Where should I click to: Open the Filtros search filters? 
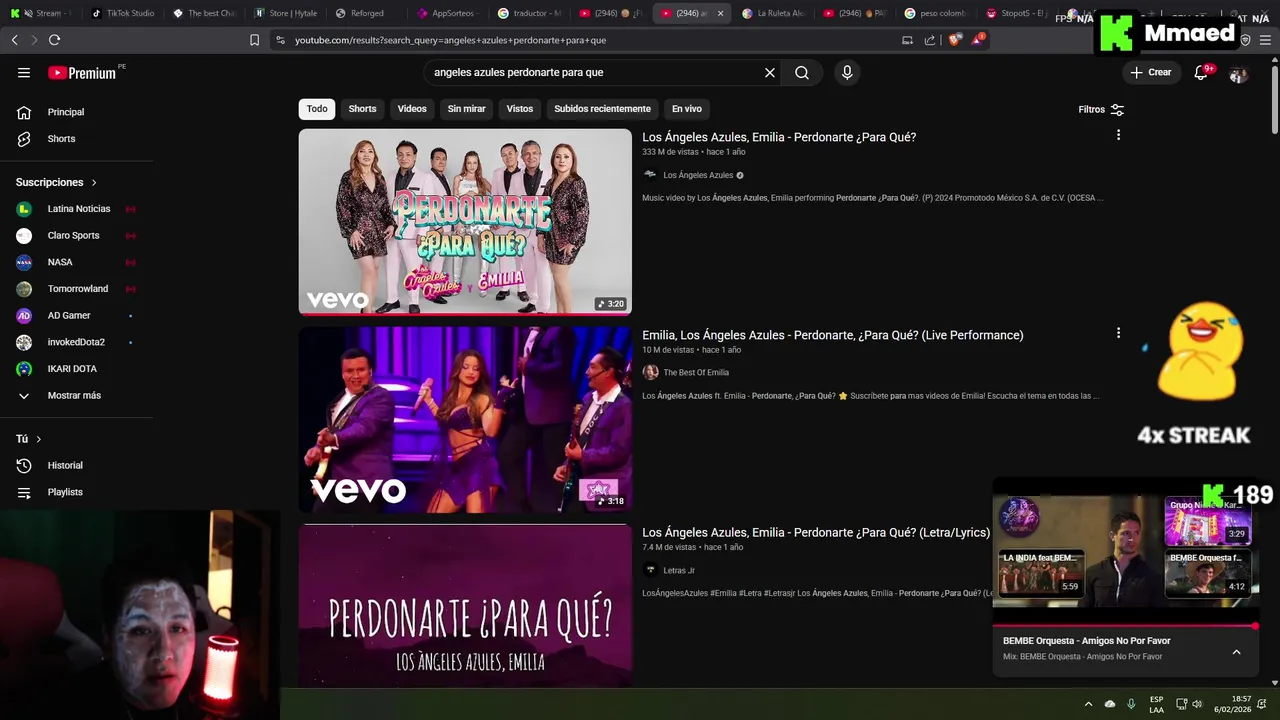tap(1101, 109)
